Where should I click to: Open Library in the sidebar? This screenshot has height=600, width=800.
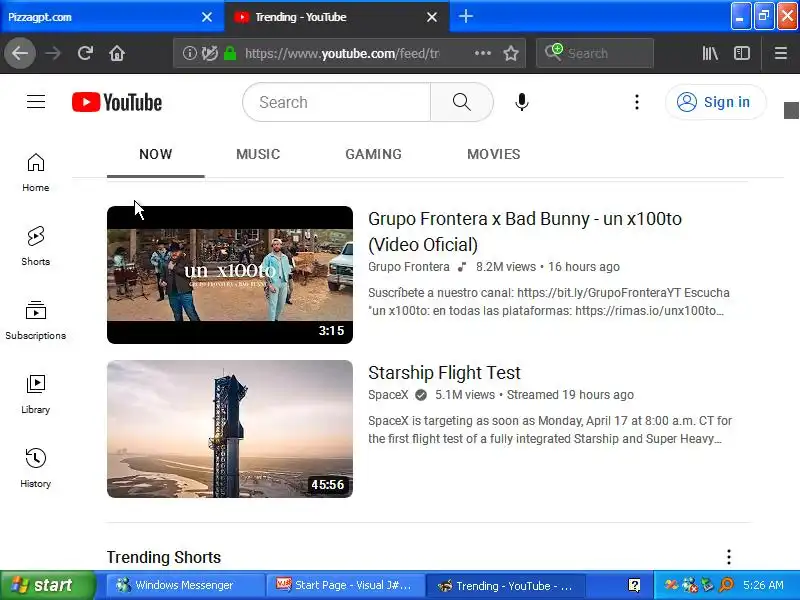36,394
